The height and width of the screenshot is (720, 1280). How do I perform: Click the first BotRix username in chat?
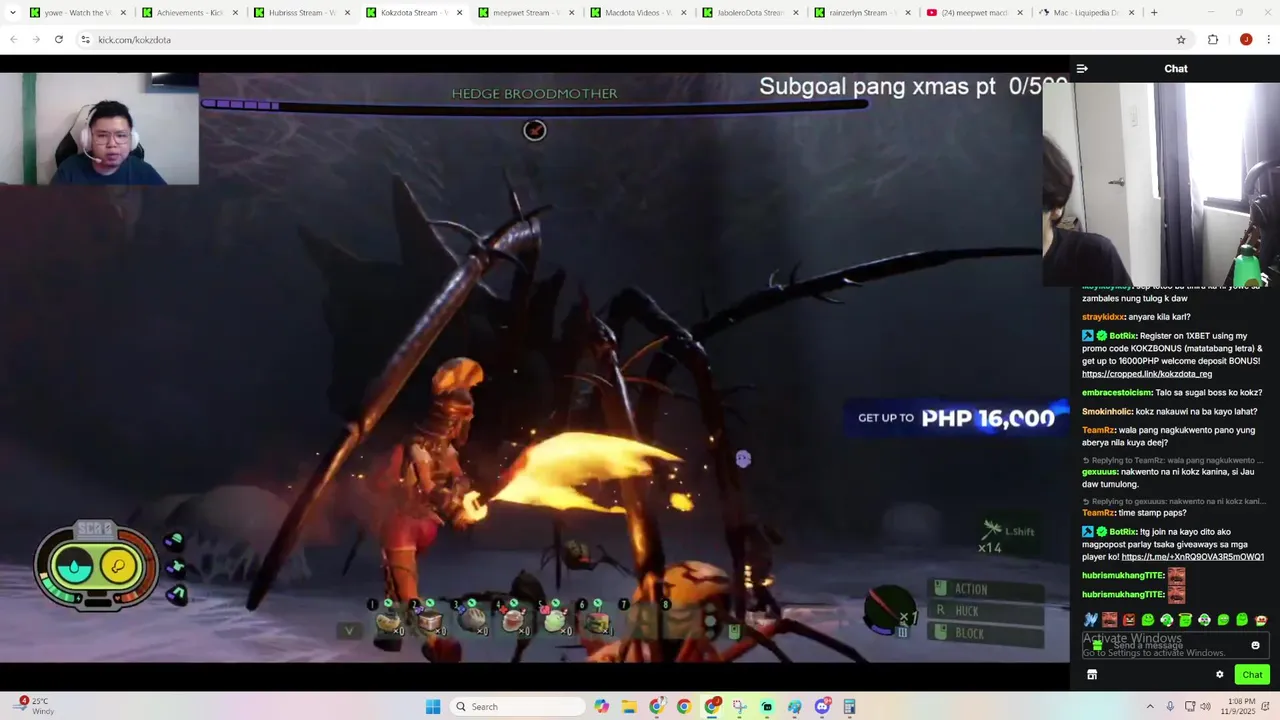pos(1122,336)
